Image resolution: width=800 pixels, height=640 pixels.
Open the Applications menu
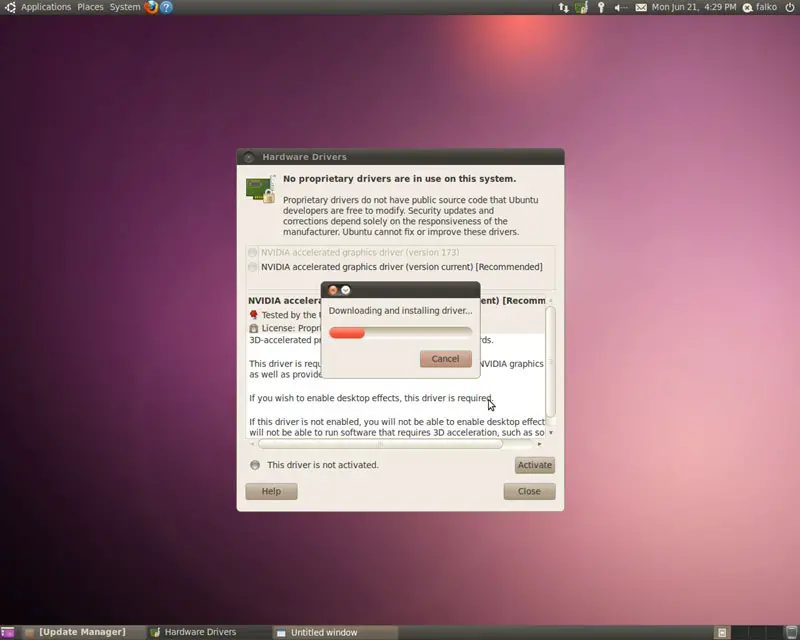(x=46, y=7)
